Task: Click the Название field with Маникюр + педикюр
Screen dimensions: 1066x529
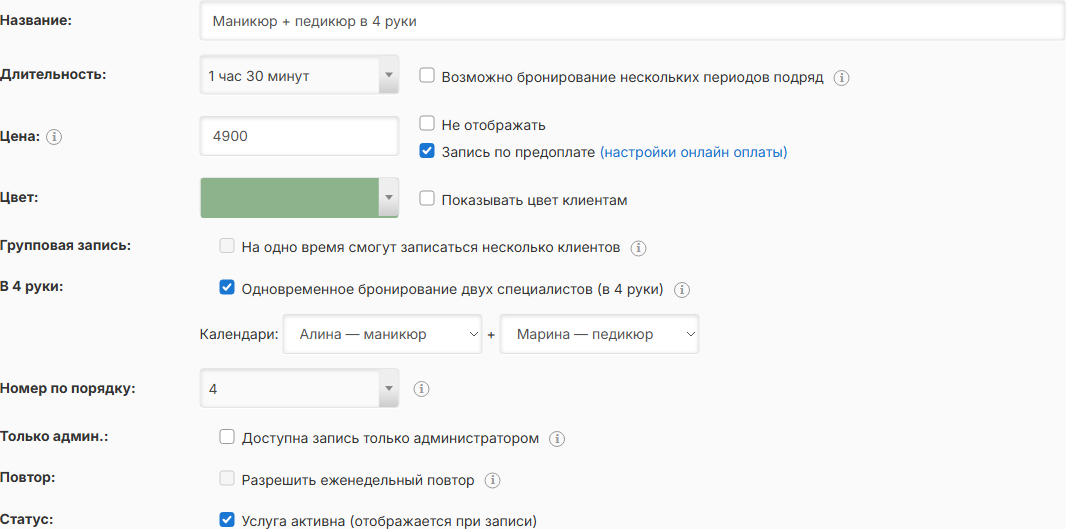Action: click(633, 21)
